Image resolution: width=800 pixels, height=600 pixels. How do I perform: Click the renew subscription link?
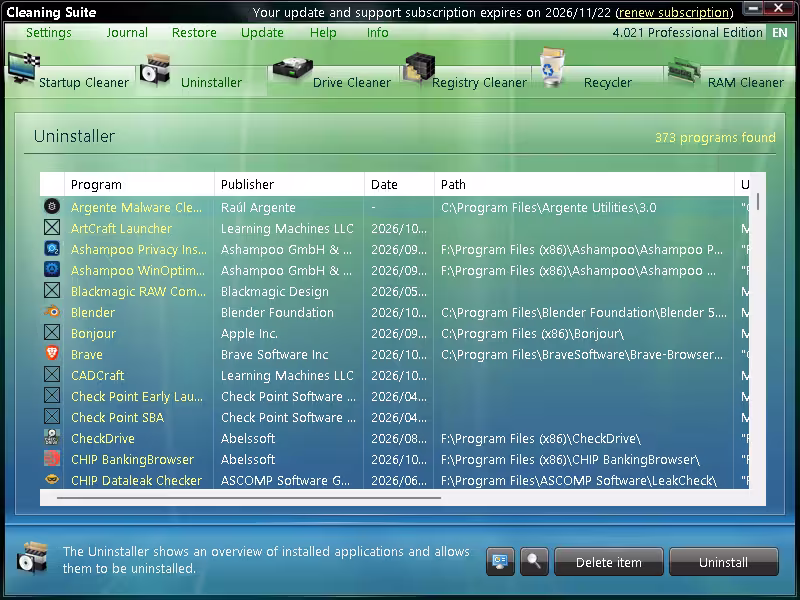pos(674,12)
